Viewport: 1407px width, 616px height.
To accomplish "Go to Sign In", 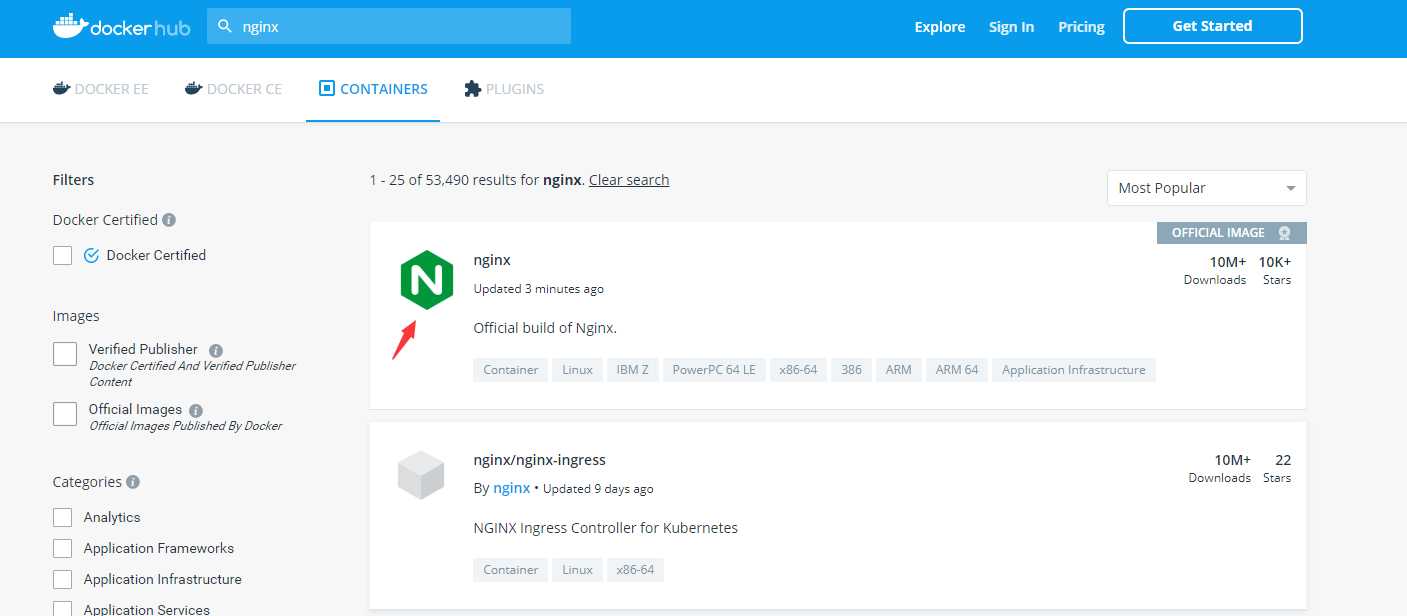I will (1011, 27).
